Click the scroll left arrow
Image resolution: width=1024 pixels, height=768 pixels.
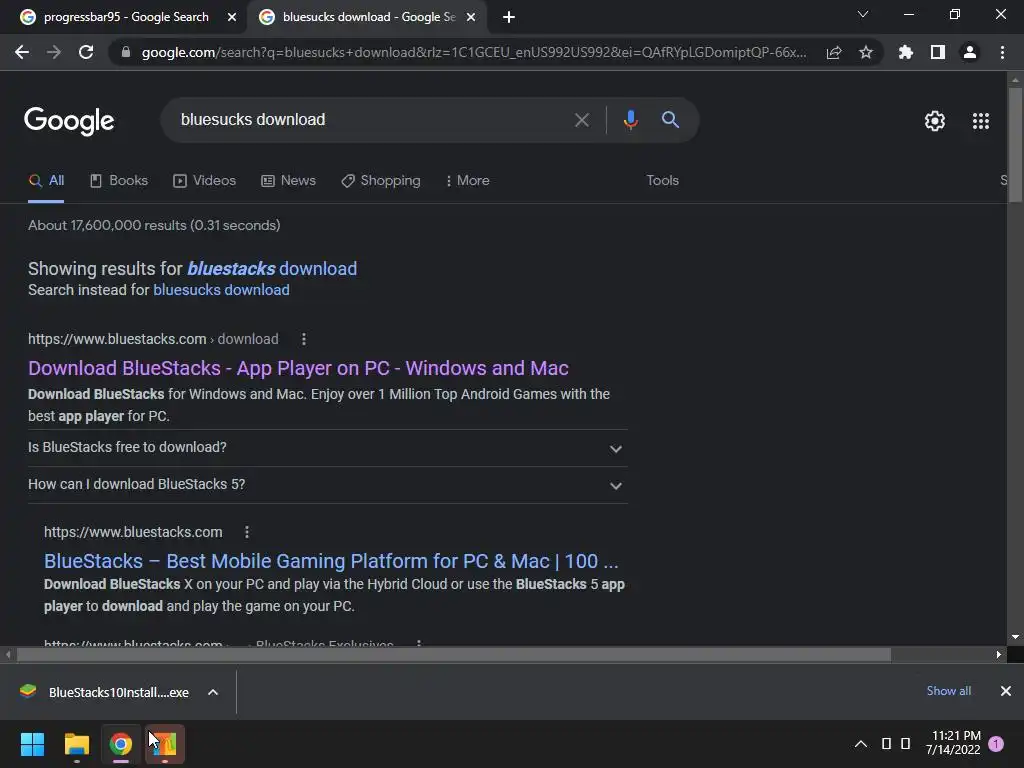(8, 654)
